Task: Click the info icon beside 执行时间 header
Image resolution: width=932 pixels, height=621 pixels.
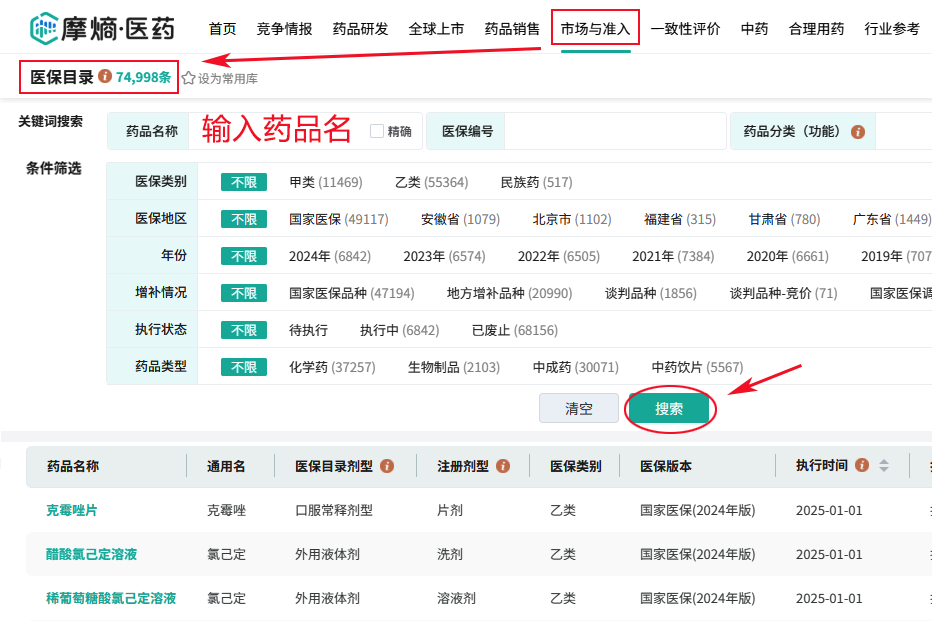Action: [862, 465]
